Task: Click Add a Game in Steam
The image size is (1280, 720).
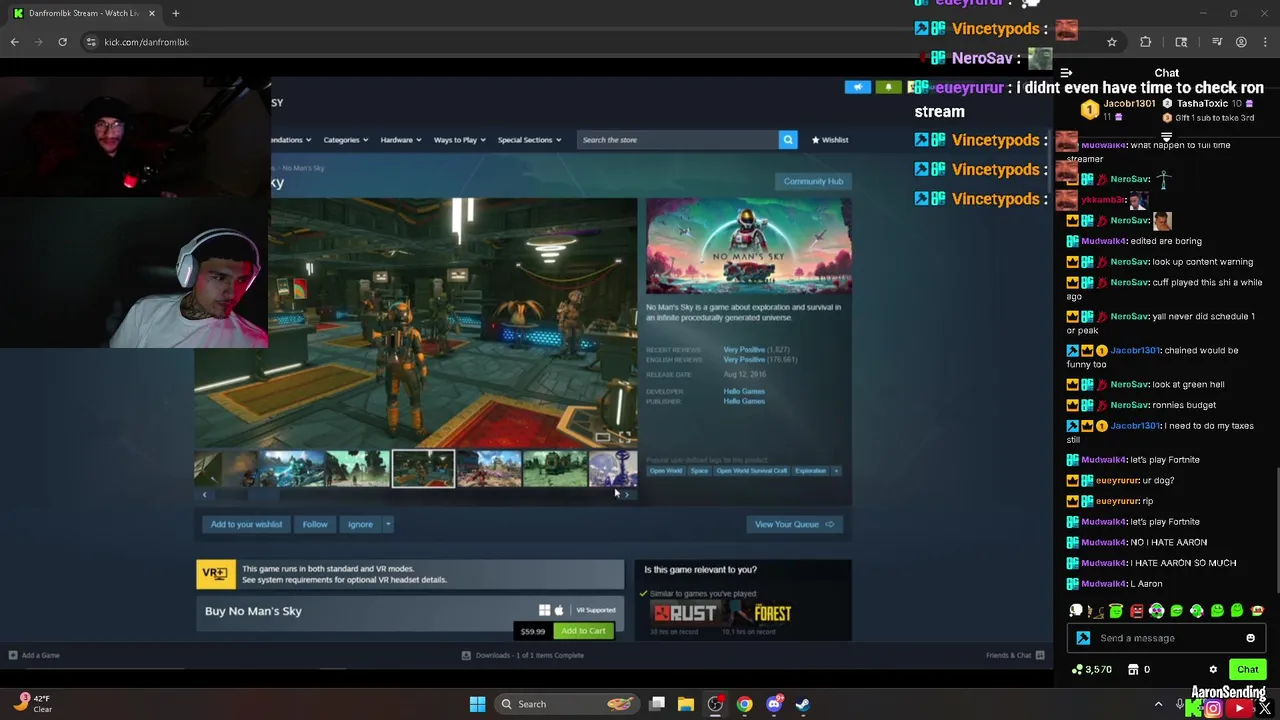Action: coord(34,655)
